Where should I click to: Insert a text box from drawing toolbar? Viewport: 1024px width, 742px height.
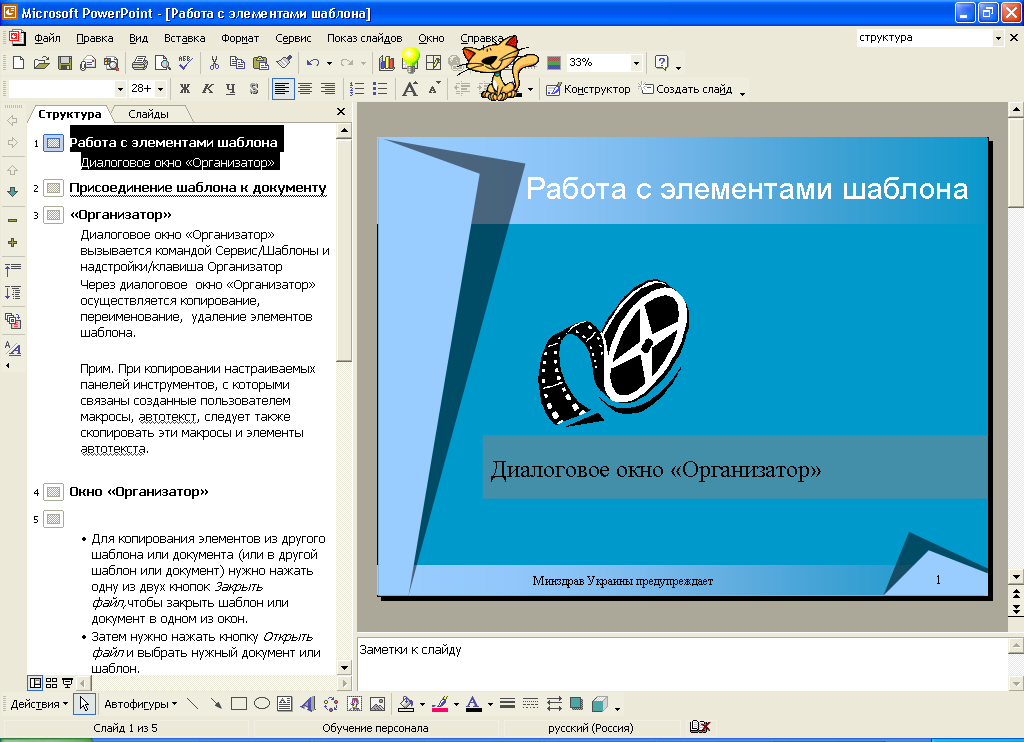[285, 703]
